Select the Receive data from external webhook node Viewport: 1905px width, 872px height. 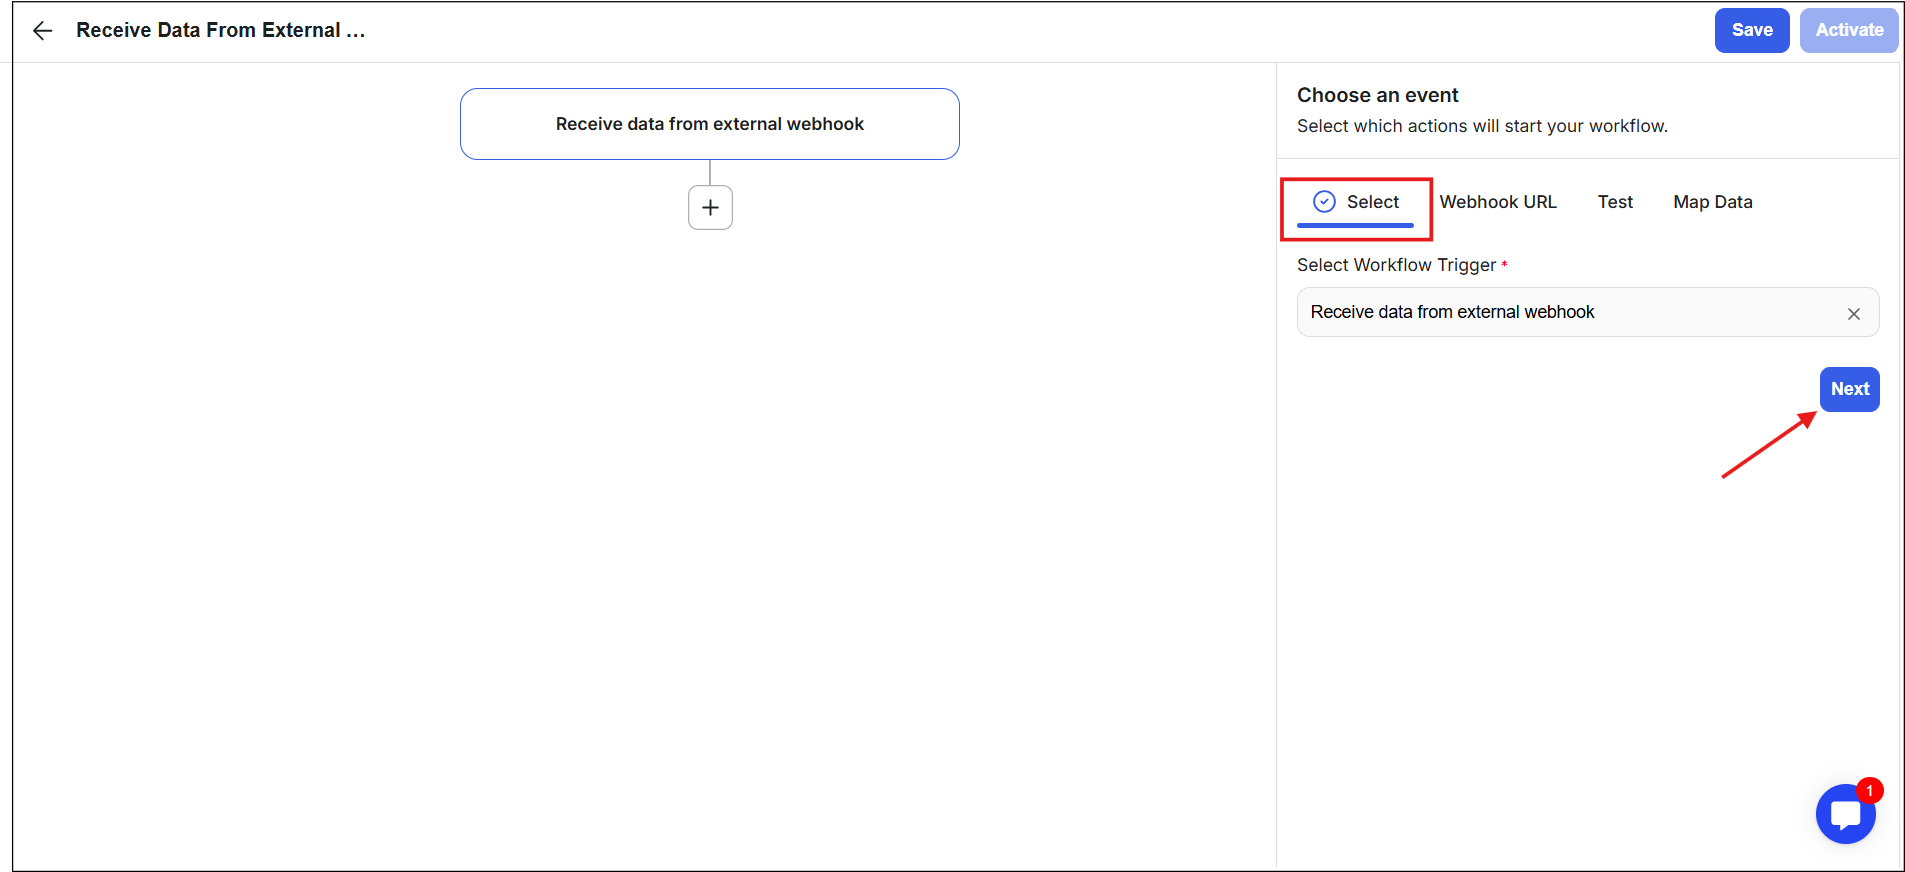(709, 124)
